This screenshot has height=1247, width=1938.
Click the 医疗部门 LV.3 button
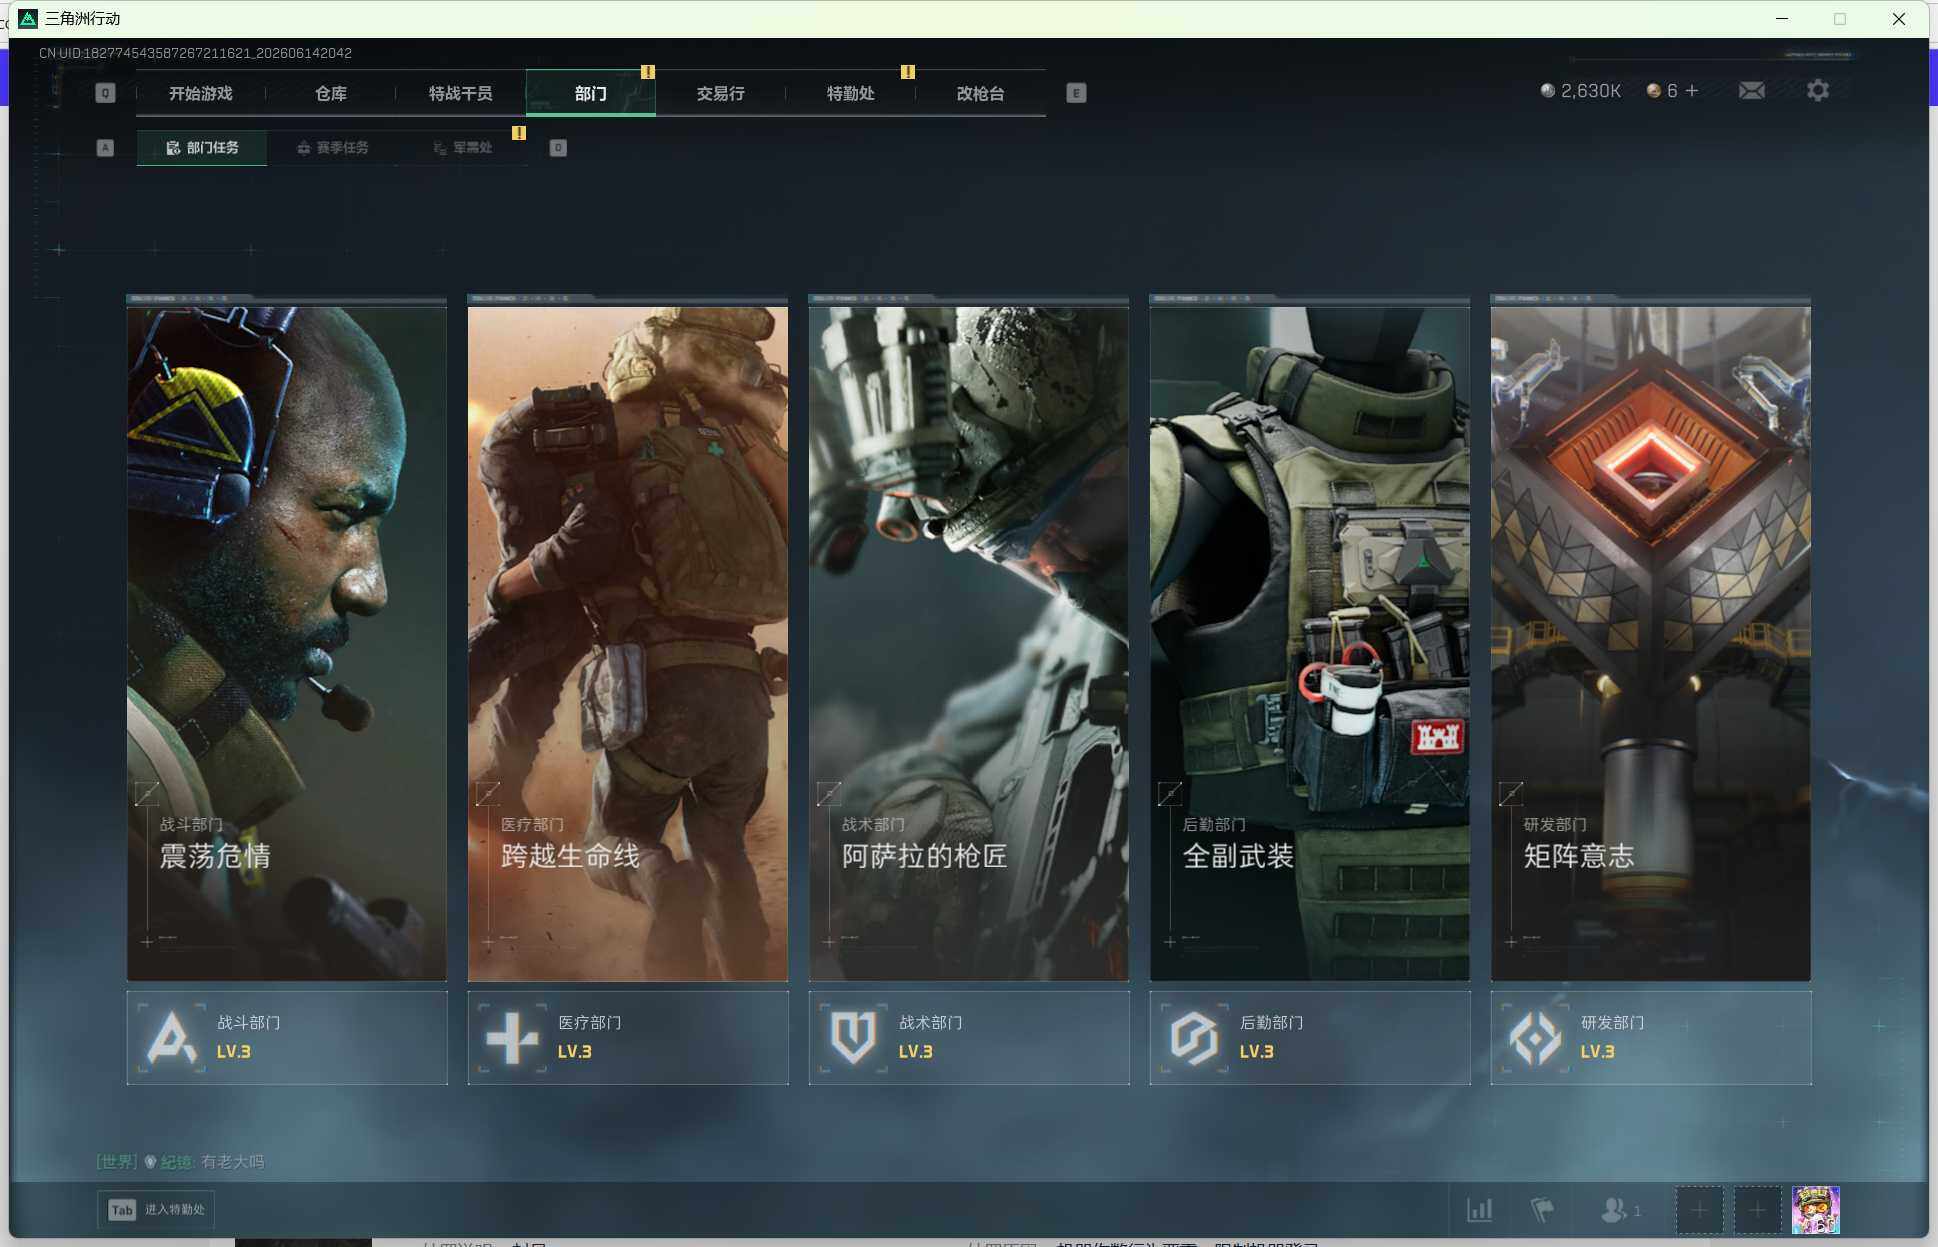coord(628,1037)
